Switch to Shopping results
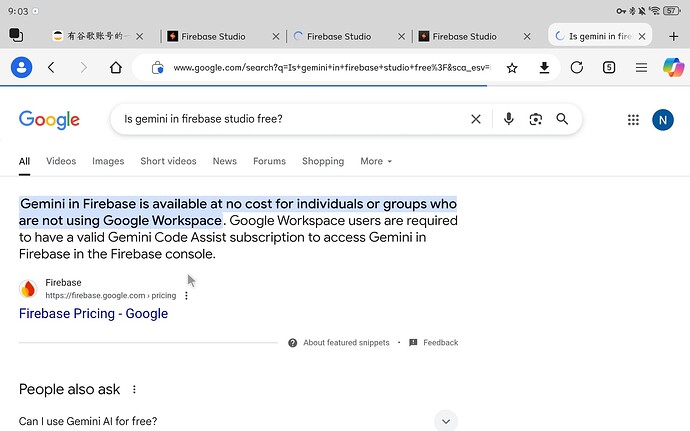Image resolution: width=690 pixels, height=431 pixels. pyautogui.click(x=323, y=161)
